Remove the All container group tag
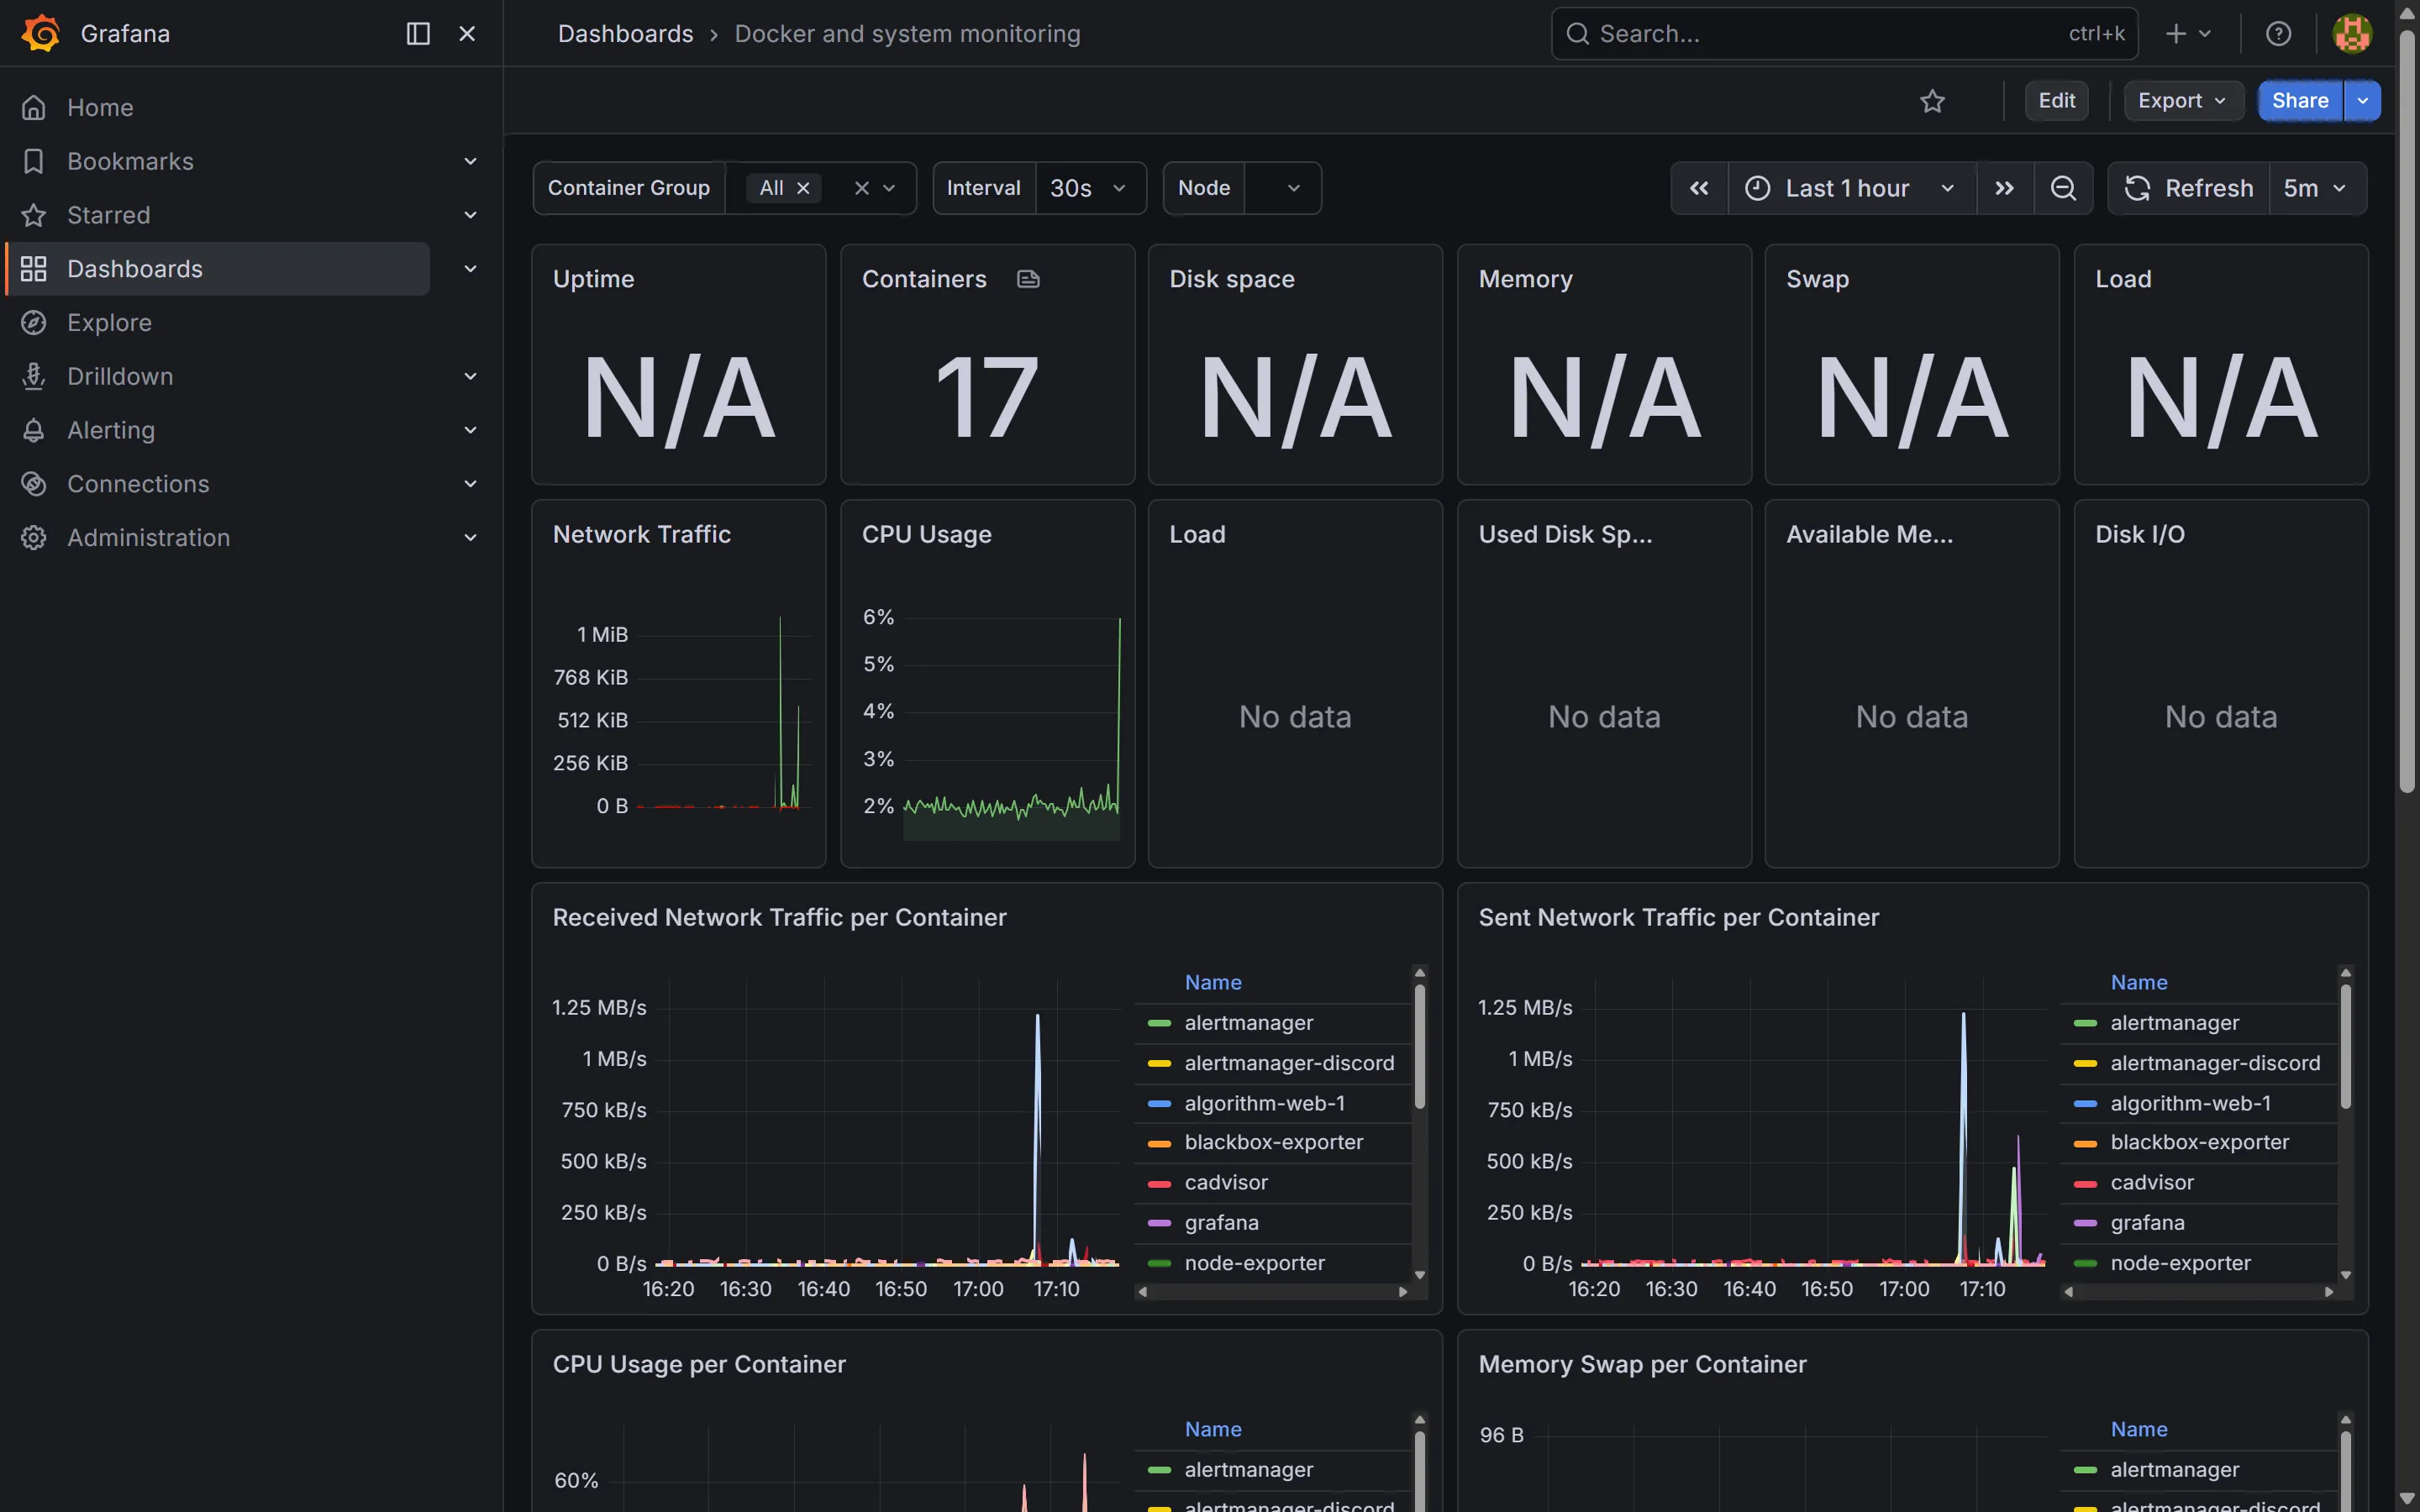The width and height of the screenshot is (2420, 1512). pos(803,188)
